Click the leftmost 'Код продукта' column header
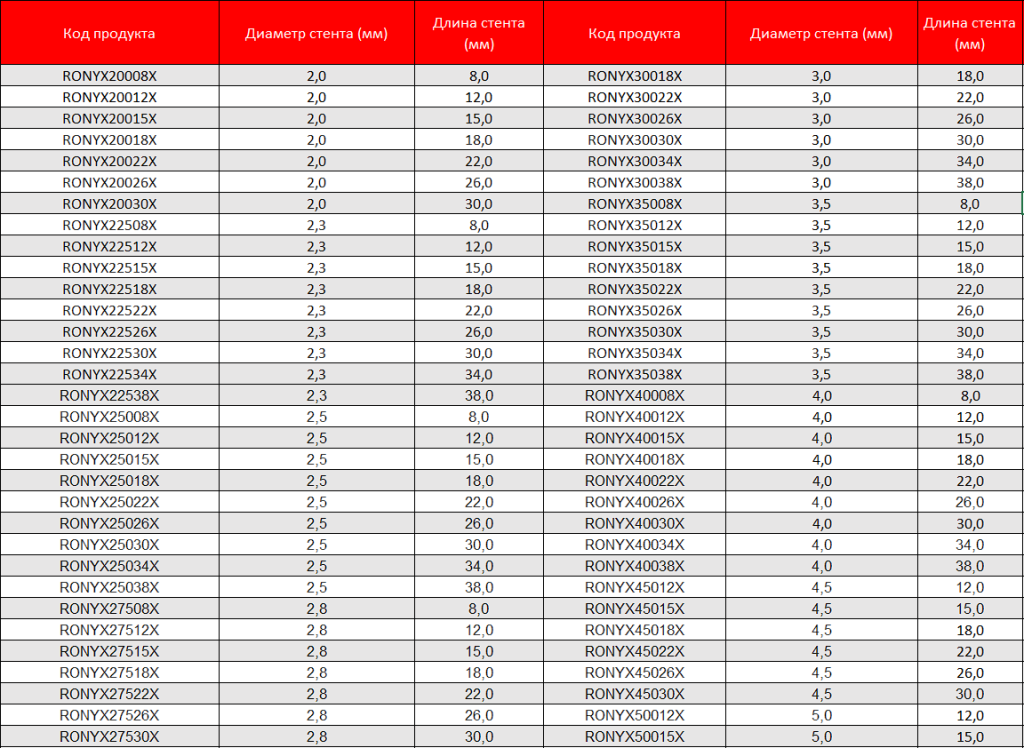Screen dimensions: 1024x748 [x=109, y=33]
